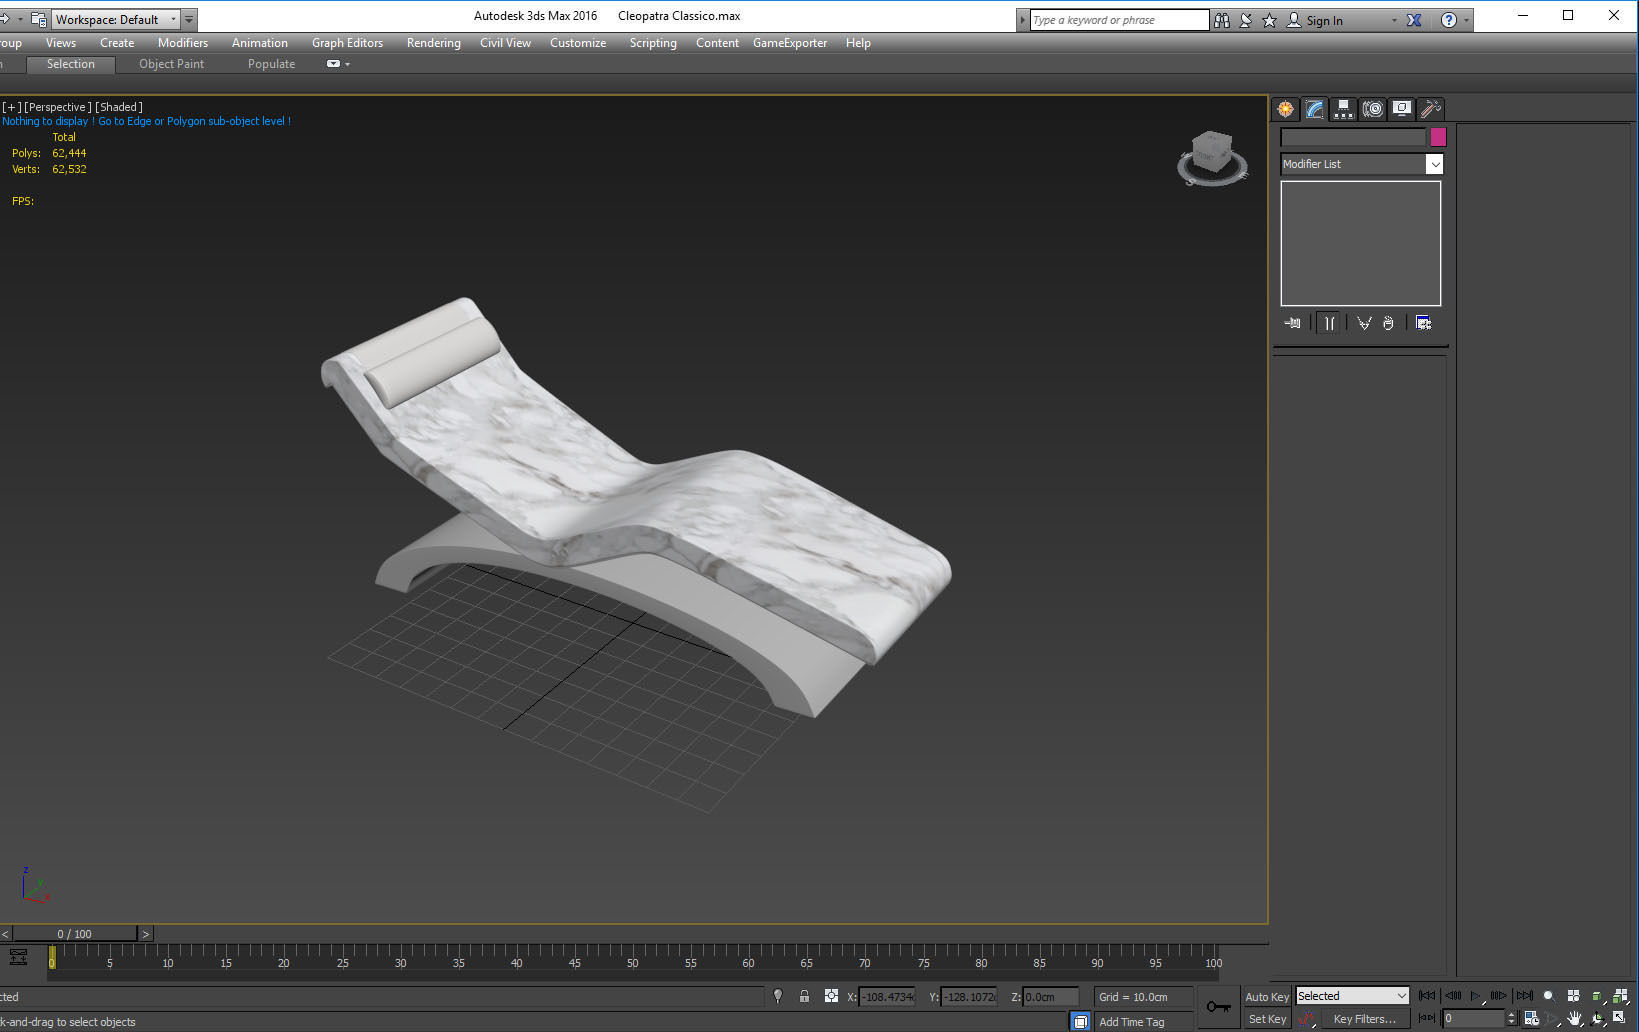Expand the InfoCenter search field arrow
This screenshot has height=1032, width=1639.
(x=1022, y=20)
